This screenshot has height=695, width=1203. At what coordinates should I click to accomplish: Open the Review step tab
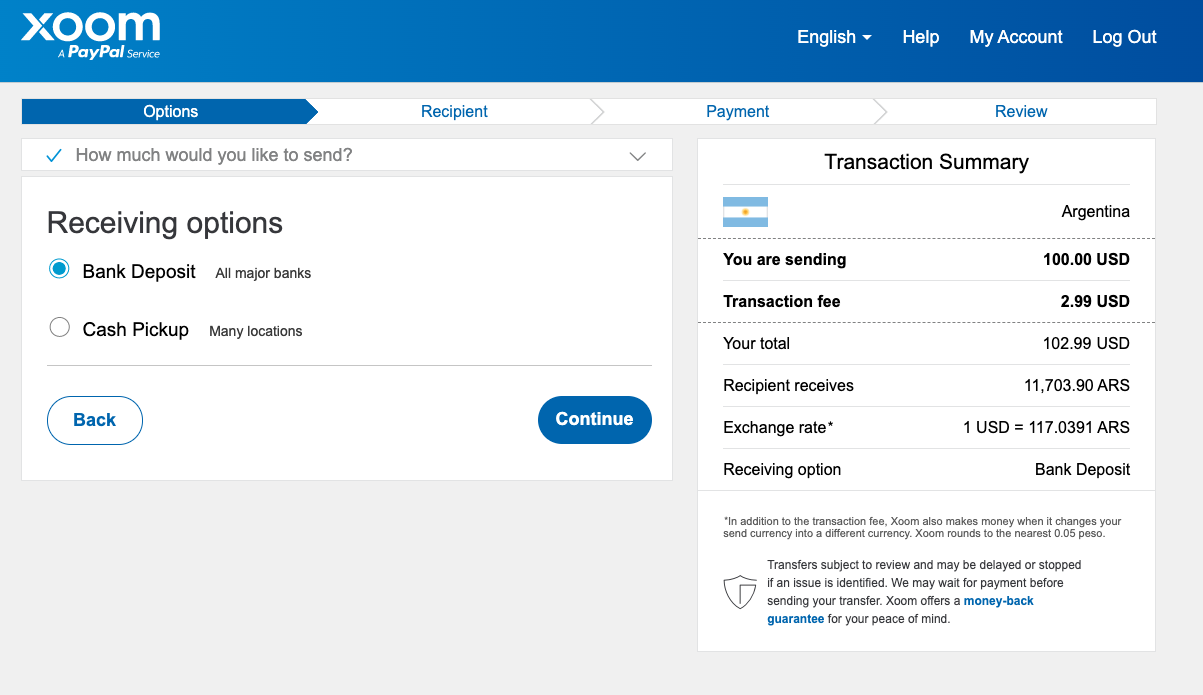pyautogui.click(x=1021, y=111)
